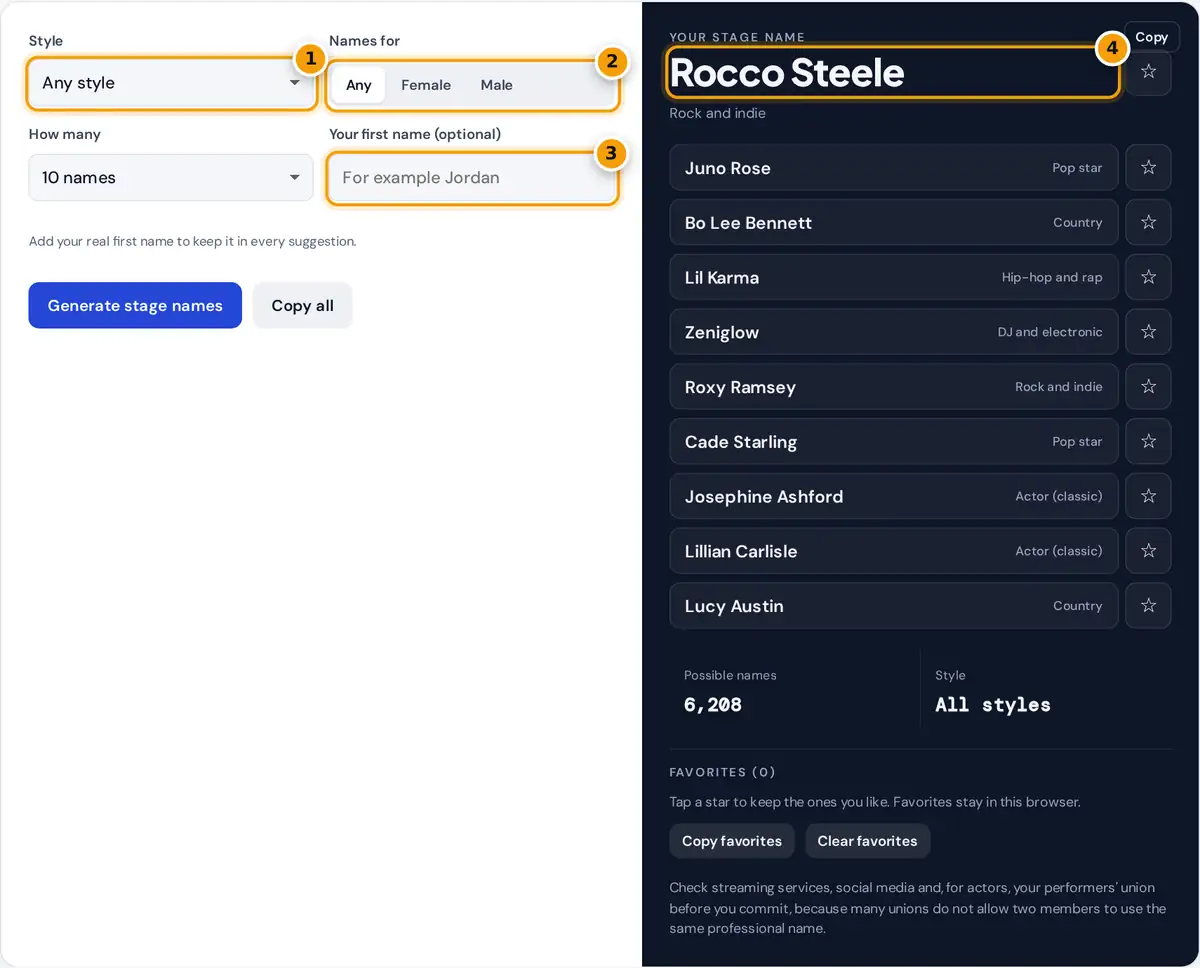Select the Lucy Austin row
The image size is (1200, 968).
[x=893, y=605]
